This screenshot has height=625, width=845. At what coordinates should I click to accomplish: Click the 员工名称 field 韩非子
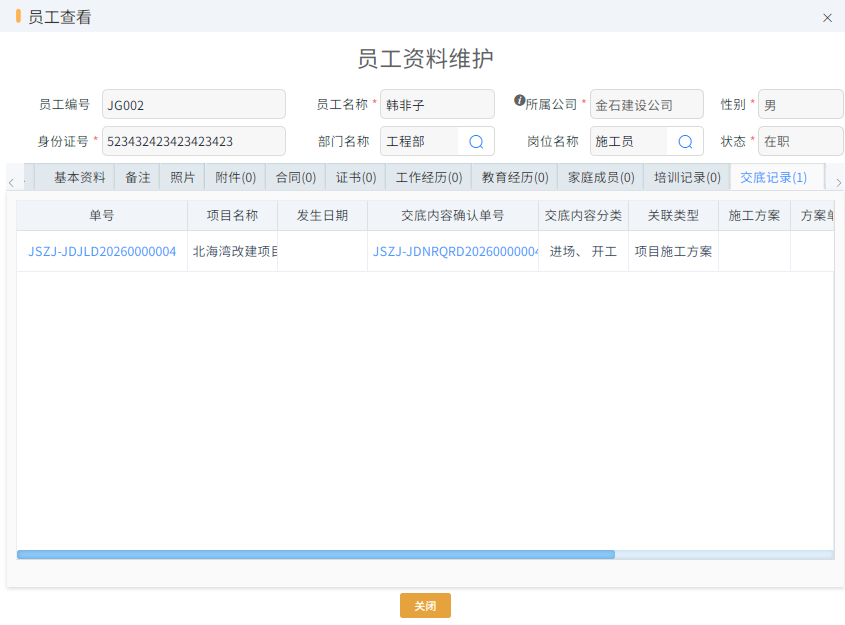point(437,105)
